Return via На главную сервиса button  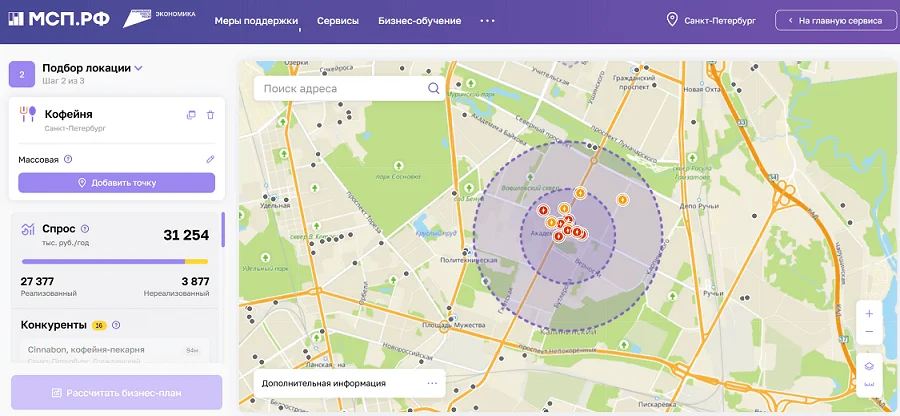[834, 20]
